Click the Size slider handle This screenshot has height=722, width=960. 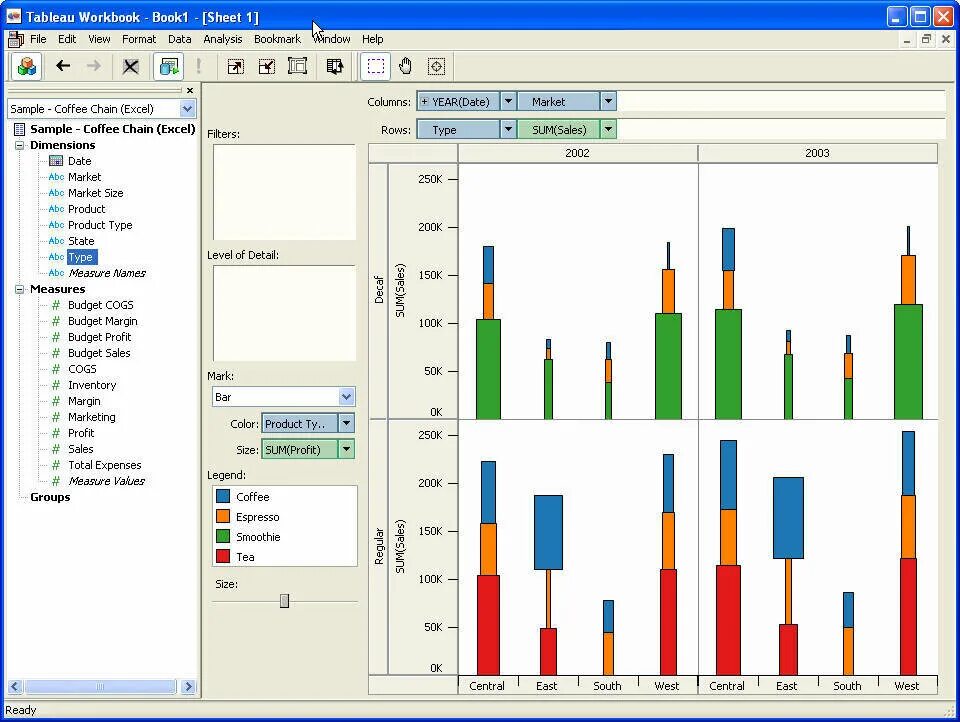(284, 601)
